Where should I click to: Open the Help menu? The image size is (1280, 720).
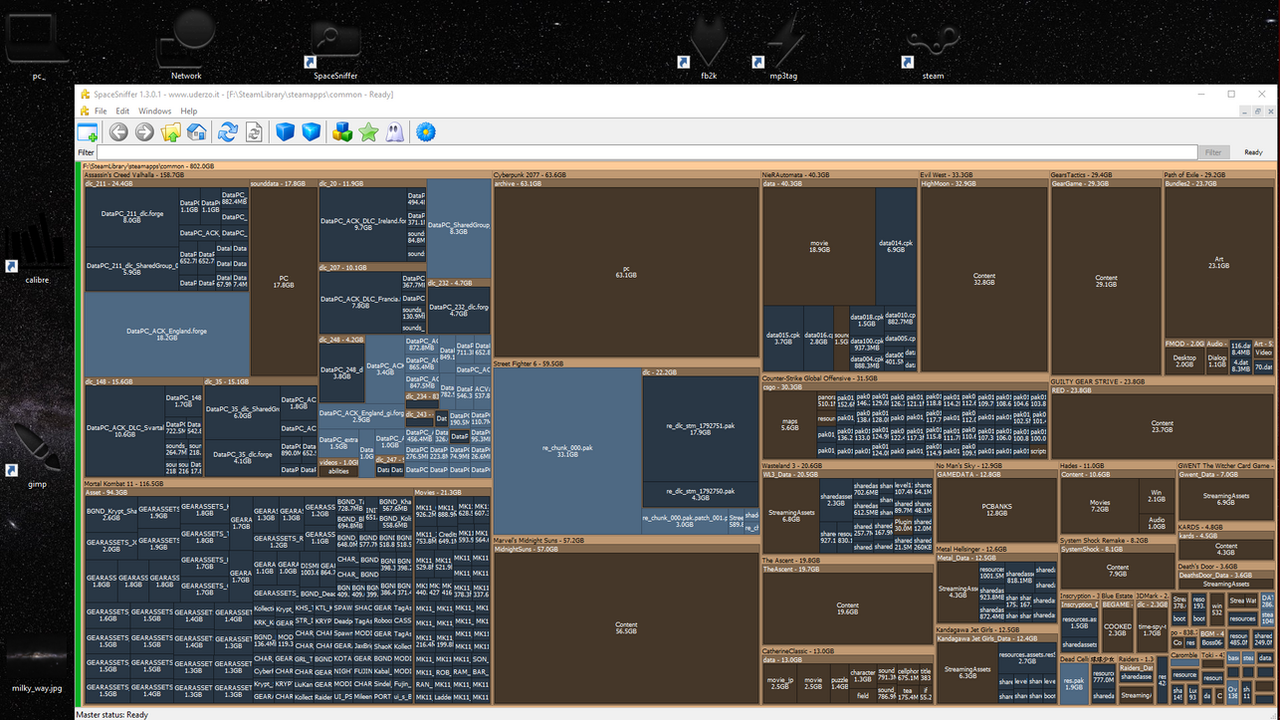pyautogui.click(x=189, y=111)
